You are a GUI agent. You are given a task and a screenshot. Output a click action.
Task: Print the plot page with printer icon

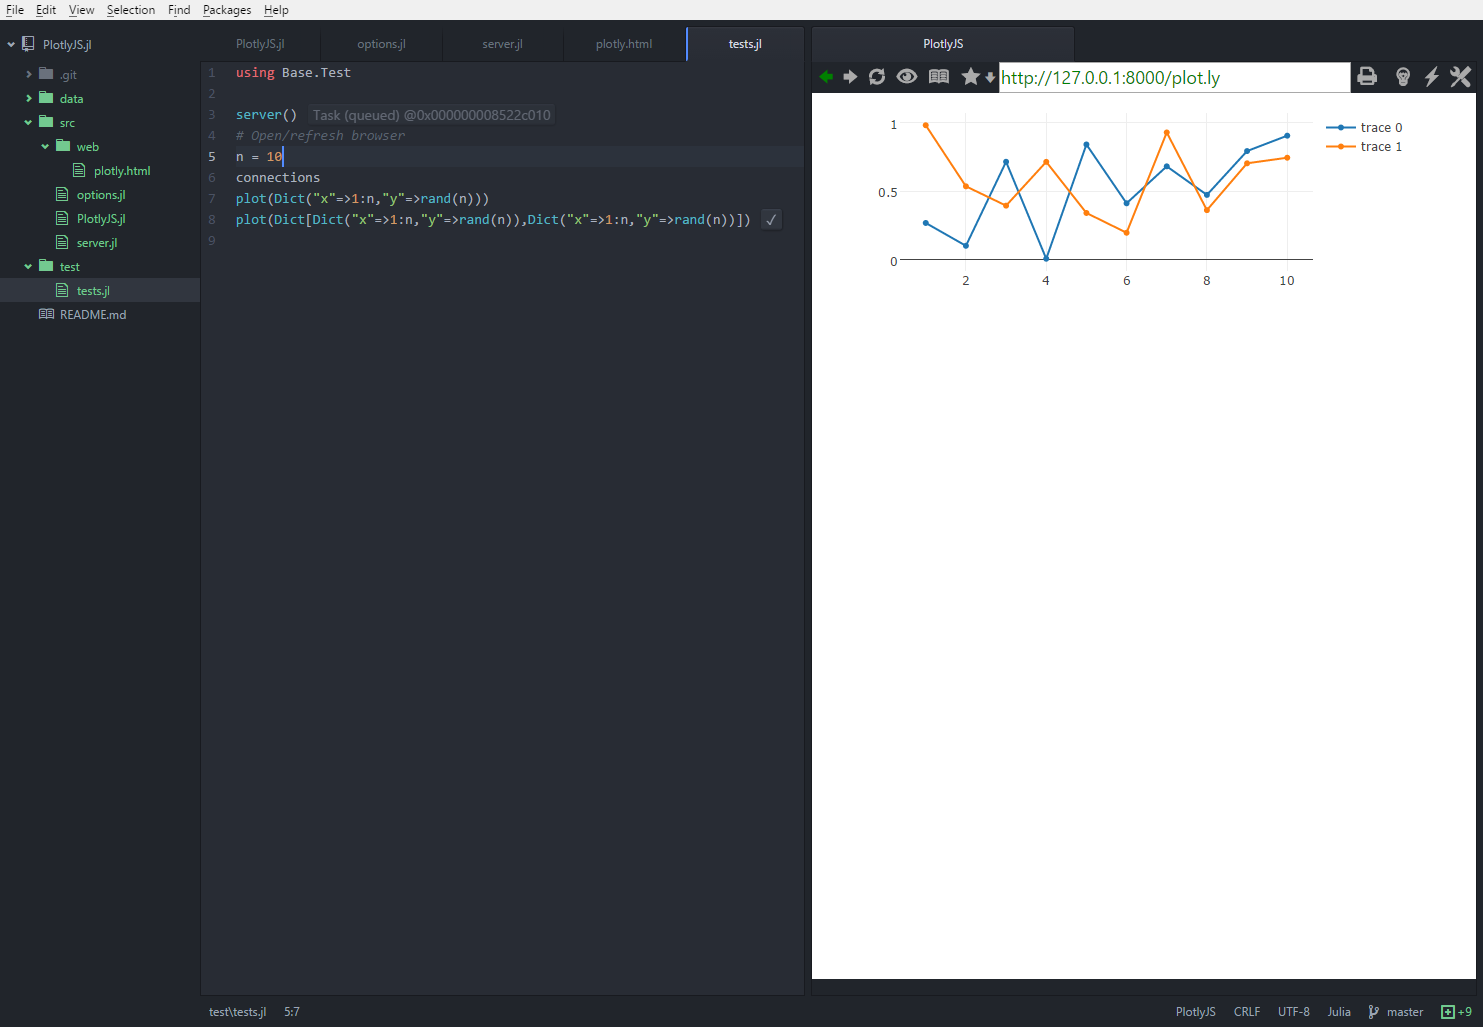(x=1367, y=77)
